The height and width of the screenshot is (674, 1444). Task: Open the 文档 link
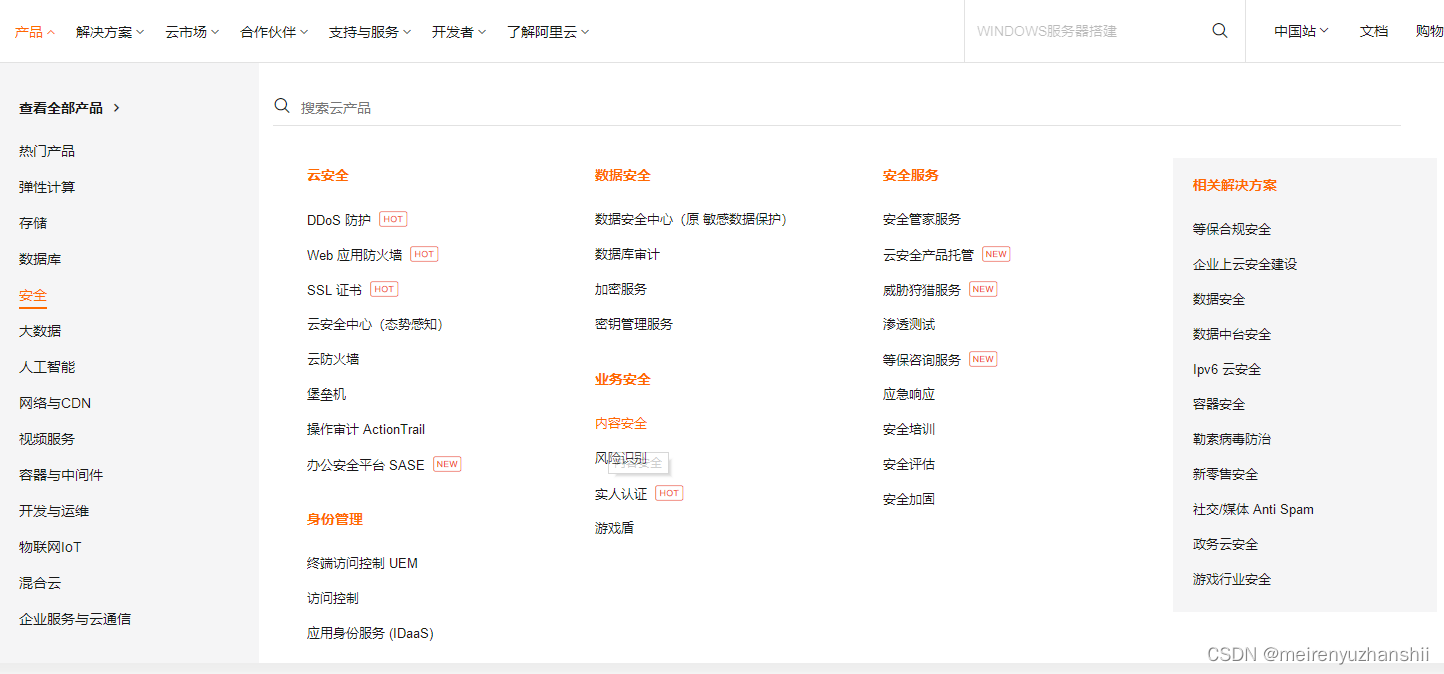click(x=1374, y=31)
